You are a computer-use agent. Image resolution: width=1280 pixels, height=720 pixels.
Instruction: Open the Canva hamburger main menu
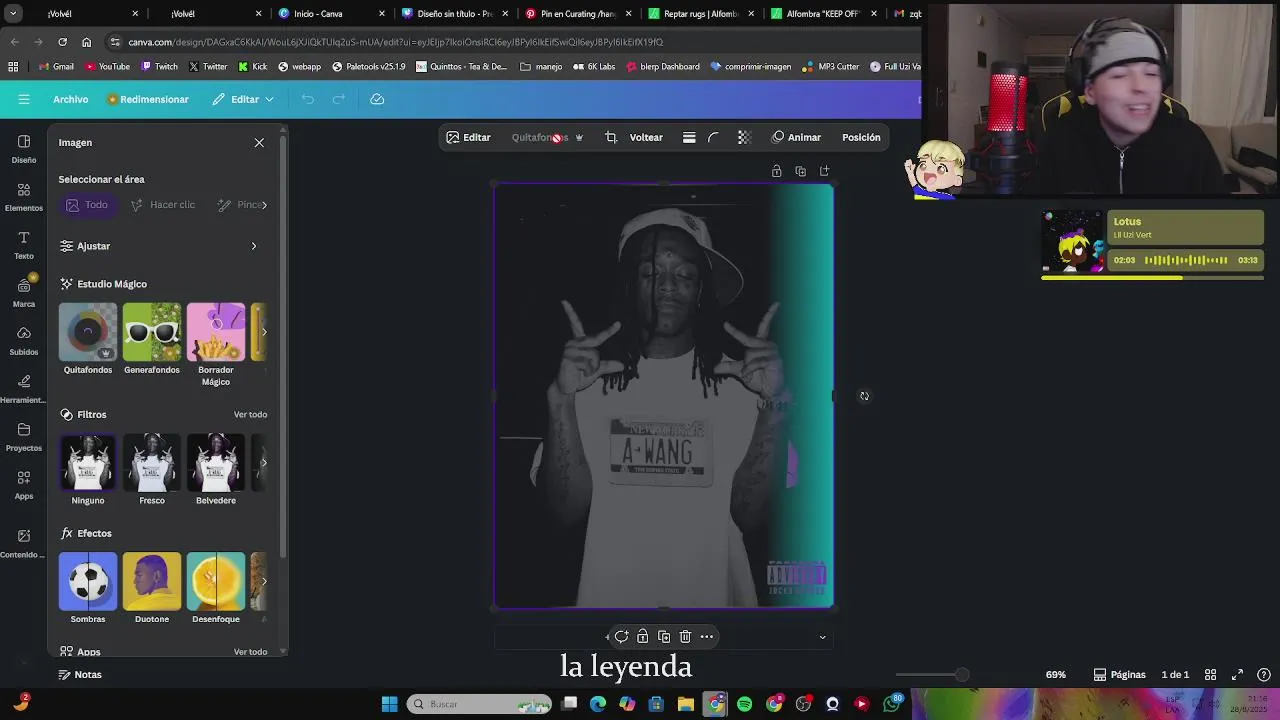pos(24,99)
